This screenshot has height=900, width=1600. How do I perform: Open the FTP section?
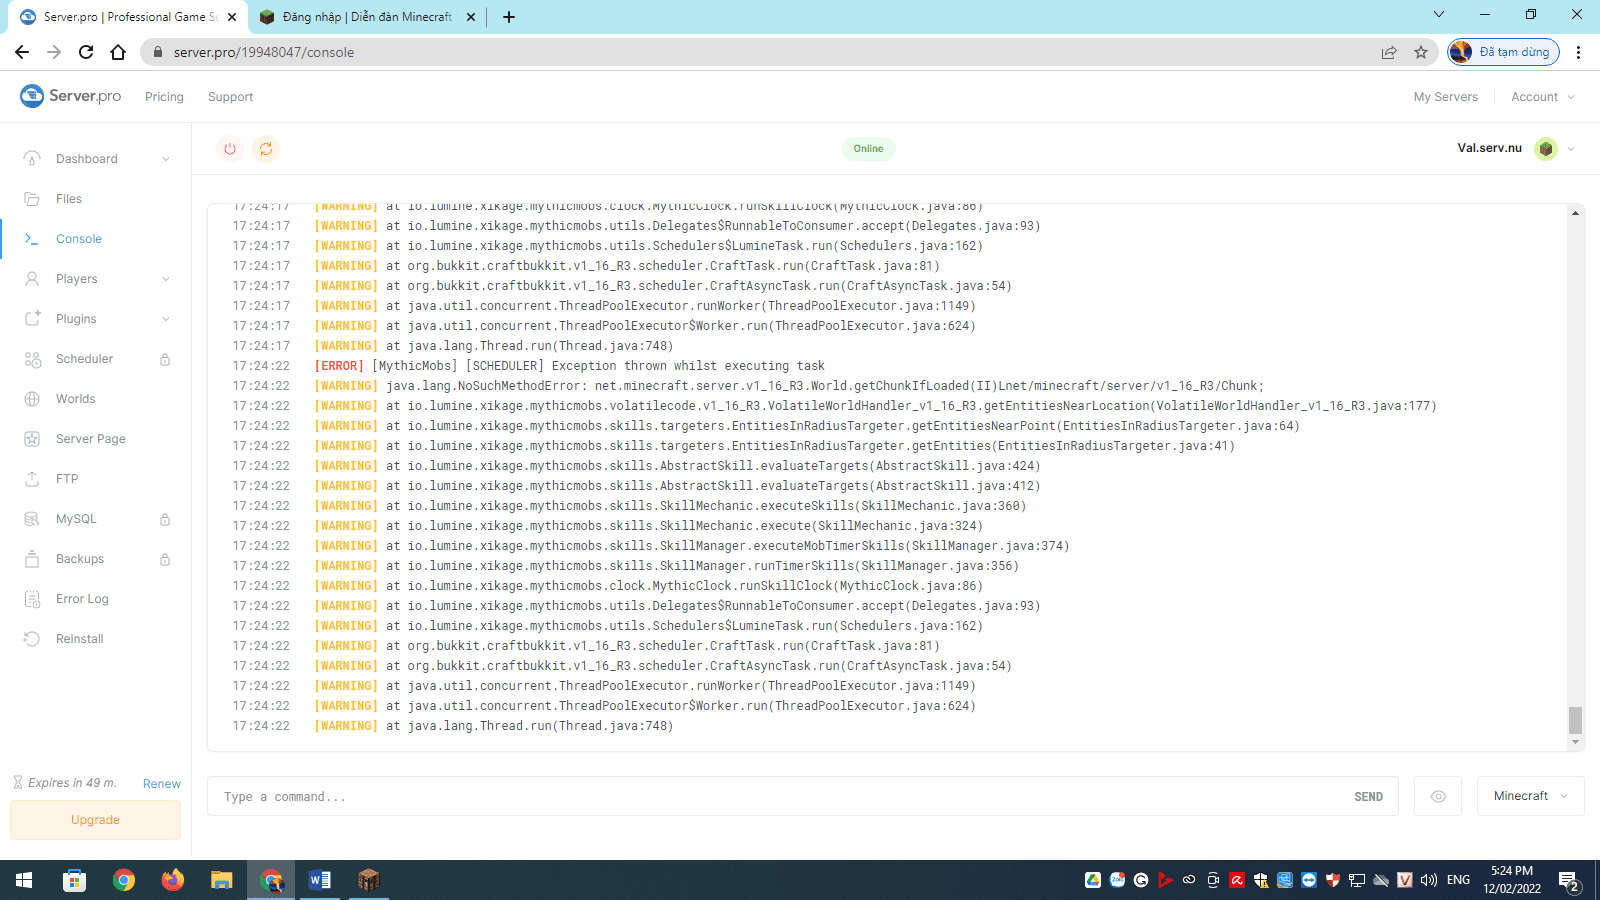coord(67,479)
